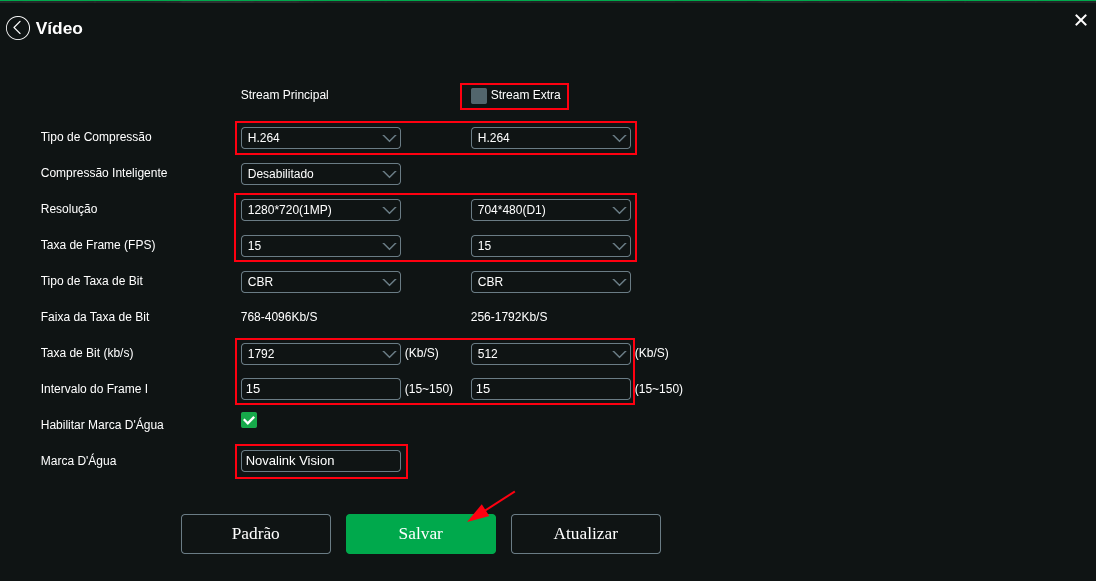The height and width of the screenshot is (581, 1096).
Task: Open main stream Tipo de Compressão dropdown
Action: (320, 138)
